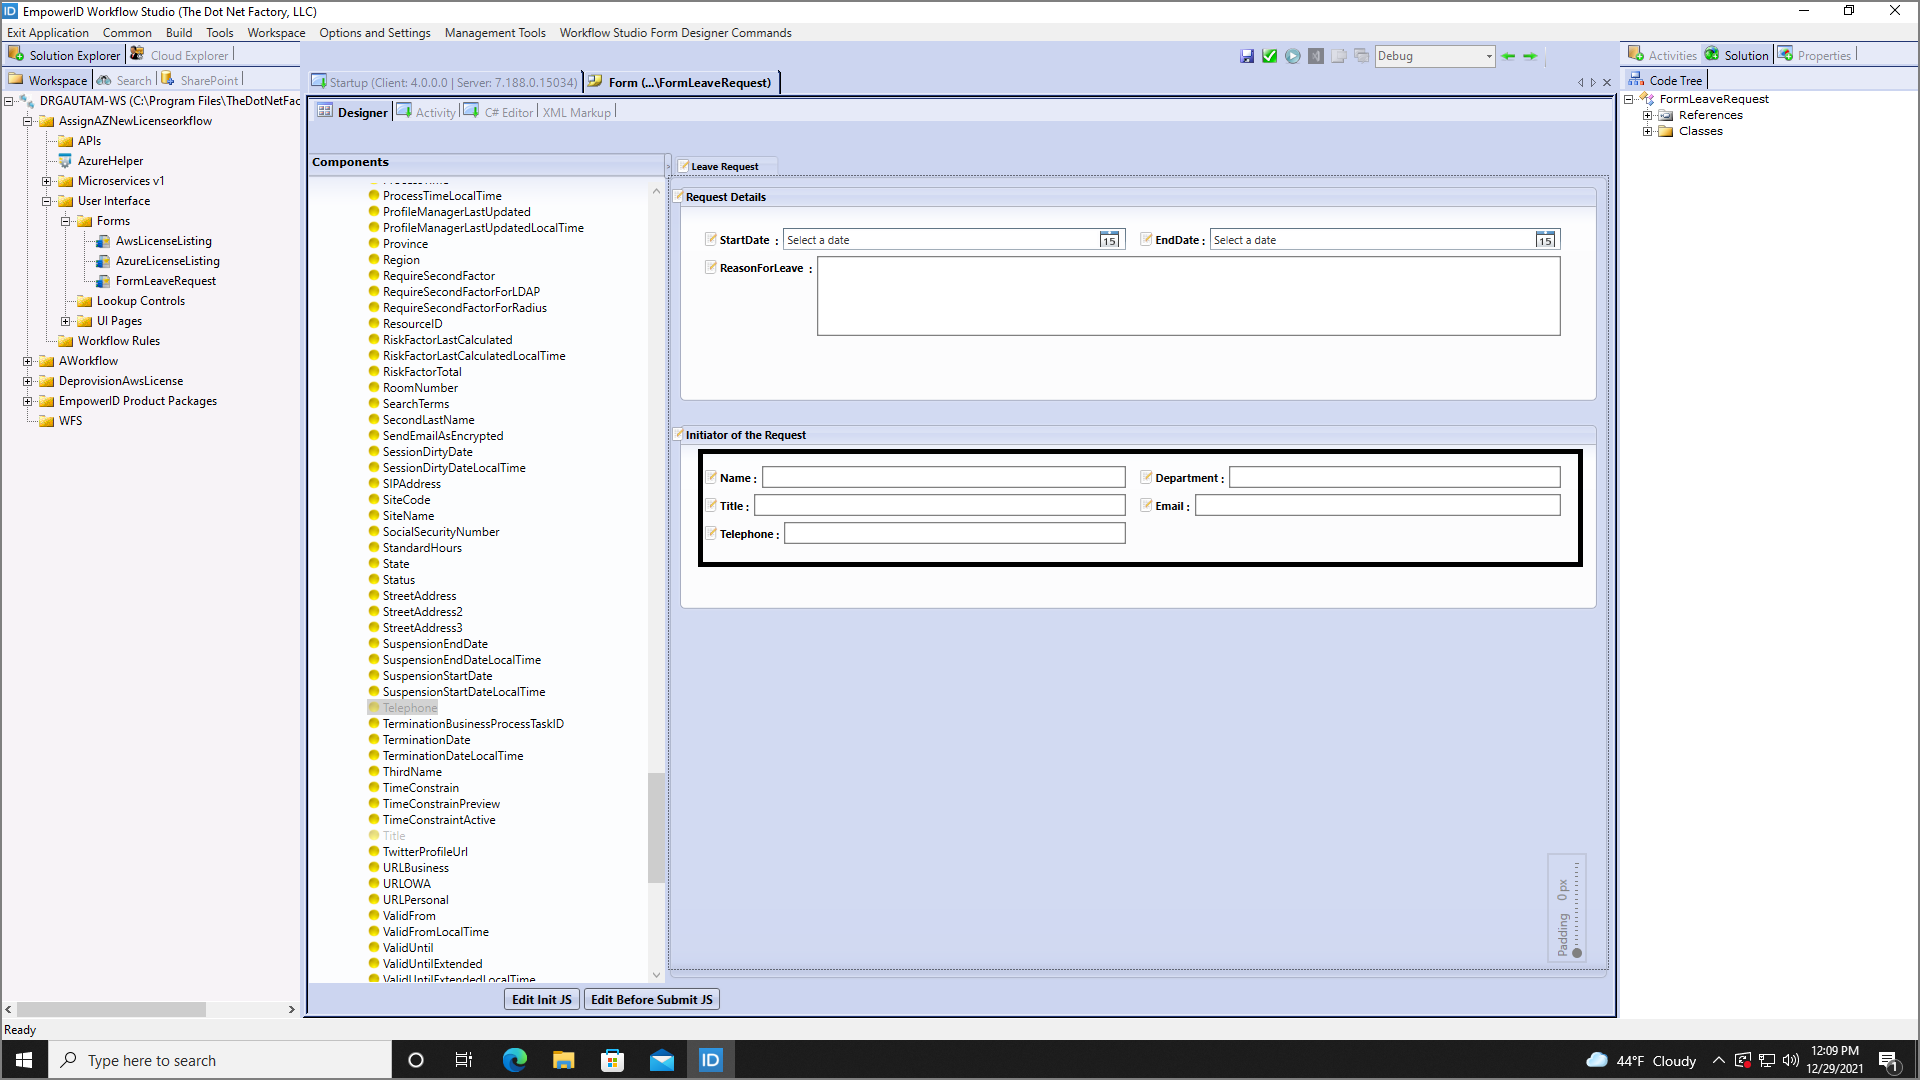This screenshot has width=1920, height=1080.
Task: Open Microsoft Edge from the taskbar
Action: (x=515, y=1060)
